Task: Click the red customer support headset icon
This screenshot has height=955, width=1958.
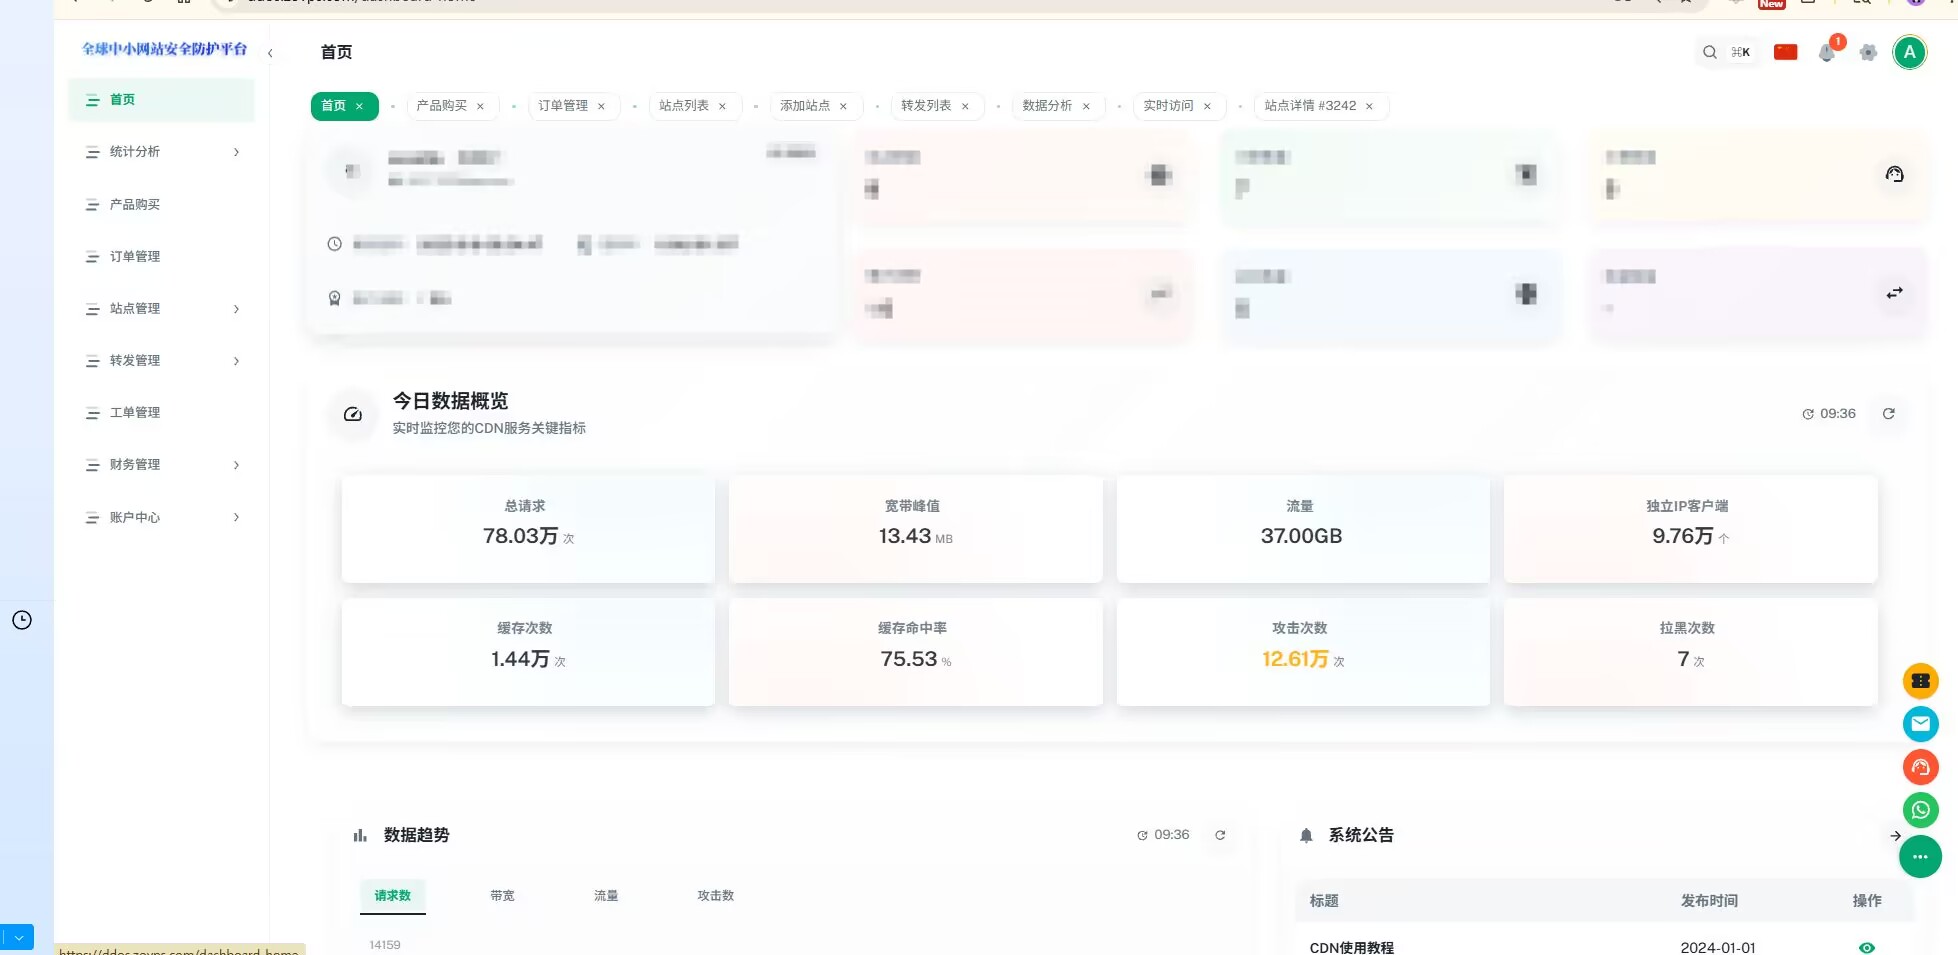Action: tap(1920, 767)
